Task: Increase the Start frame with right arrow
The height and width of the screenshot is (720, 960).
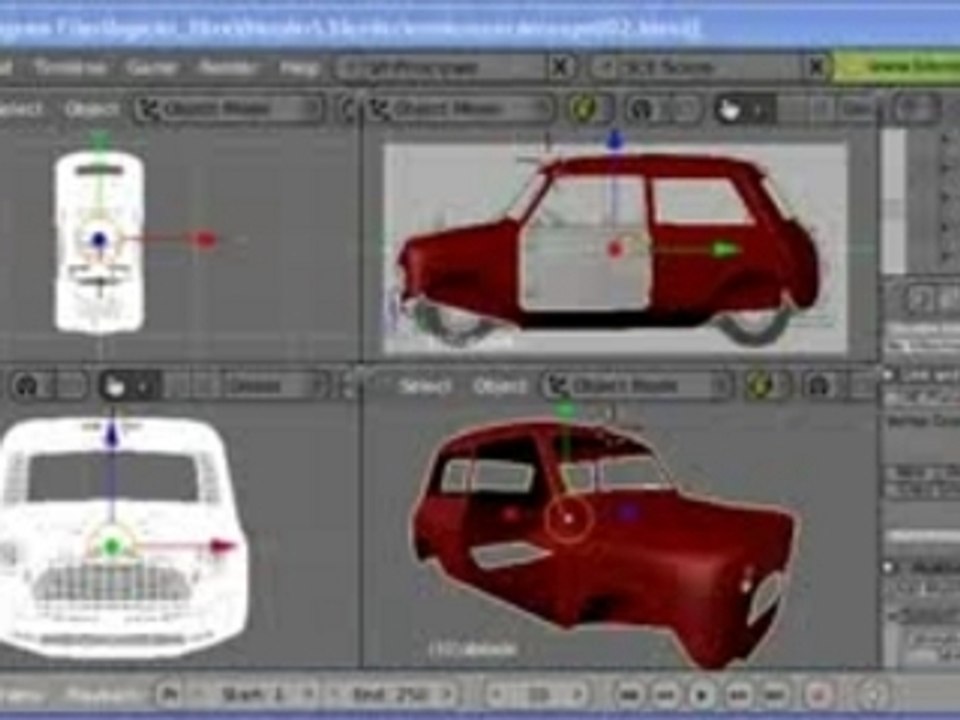Action: click(x=309, y=695)
